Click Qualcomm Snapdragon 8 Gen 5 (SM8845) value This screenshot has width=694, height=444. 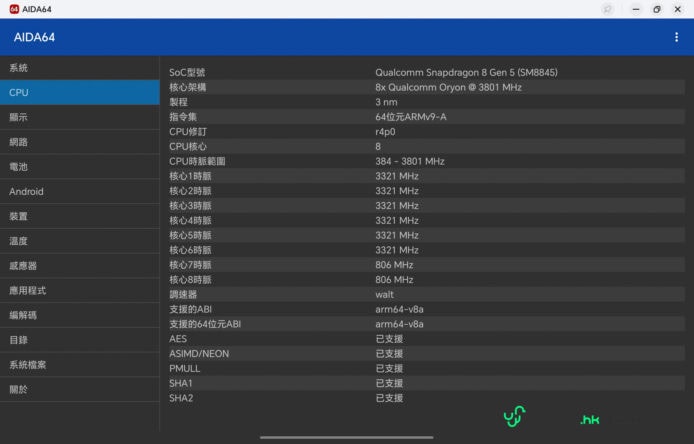[x=466, y=72]
